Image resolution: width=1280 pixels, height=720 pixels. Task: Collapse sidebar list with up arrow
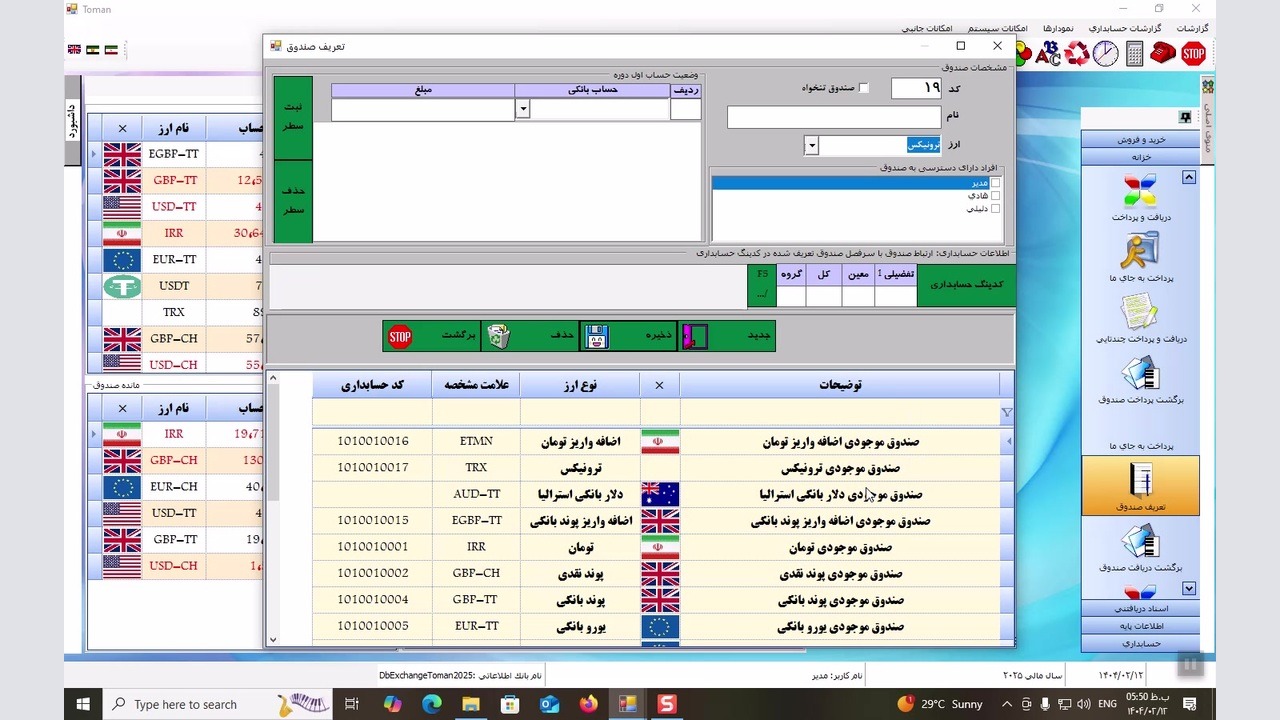coord(1189,177)
